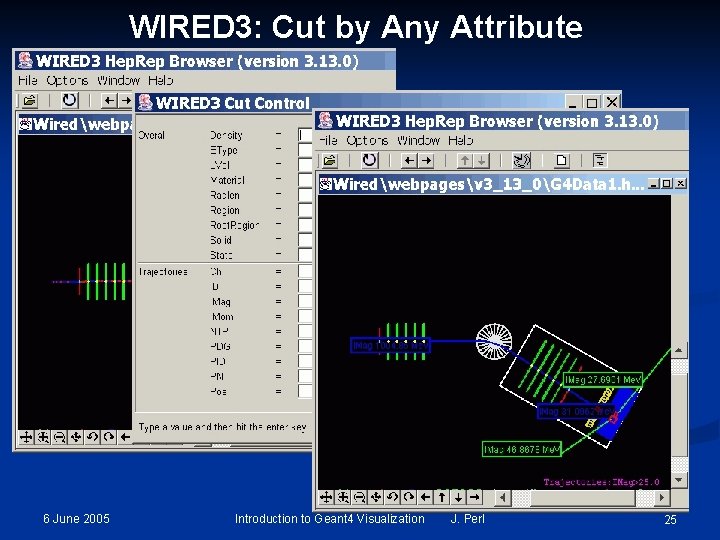The height and width of the screenshot is (540, 720).
Task: Open Help menu in front HepRep Browser
Action: click(461, 140)
